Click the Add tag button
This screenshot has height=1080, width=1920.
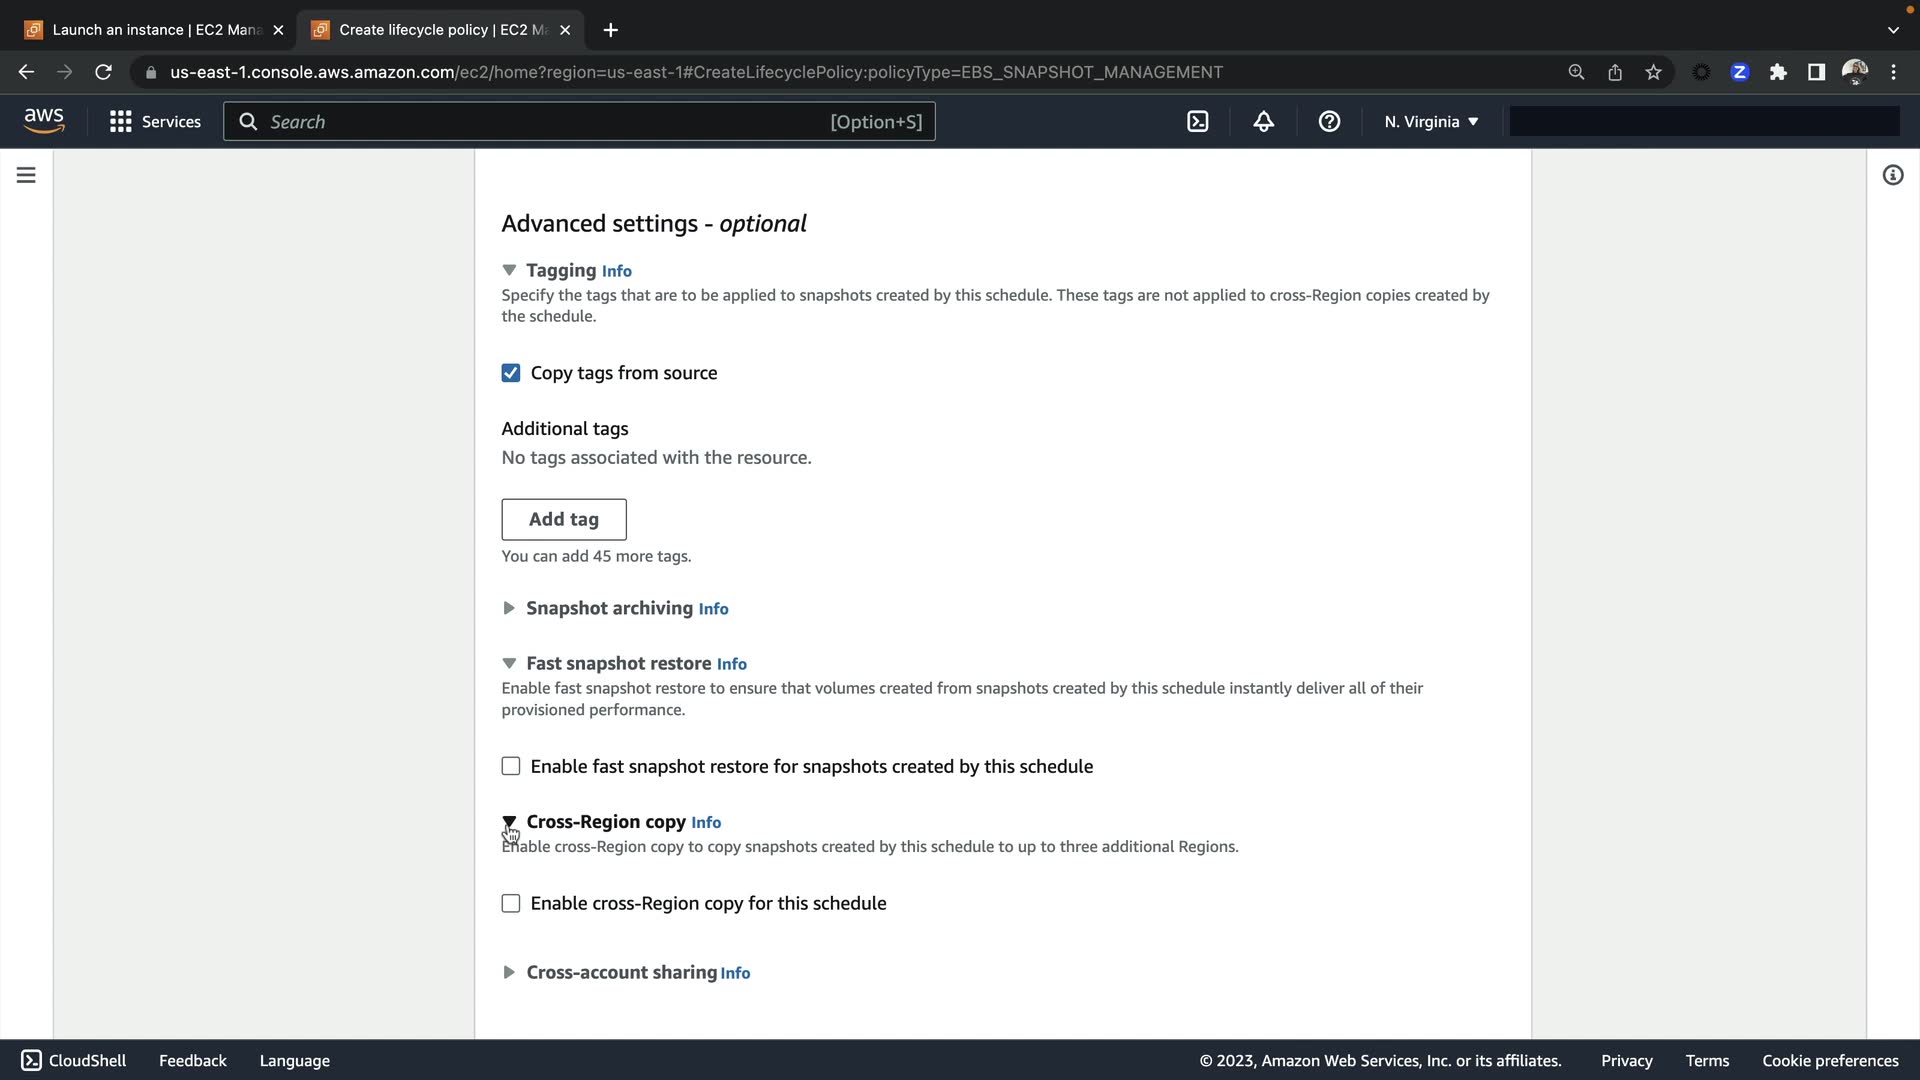click(x=563, y=519)
